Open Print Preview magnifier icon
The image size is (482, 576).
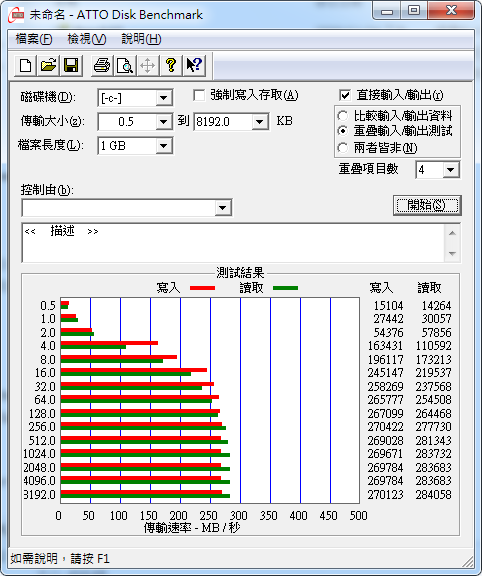(125, 66)
